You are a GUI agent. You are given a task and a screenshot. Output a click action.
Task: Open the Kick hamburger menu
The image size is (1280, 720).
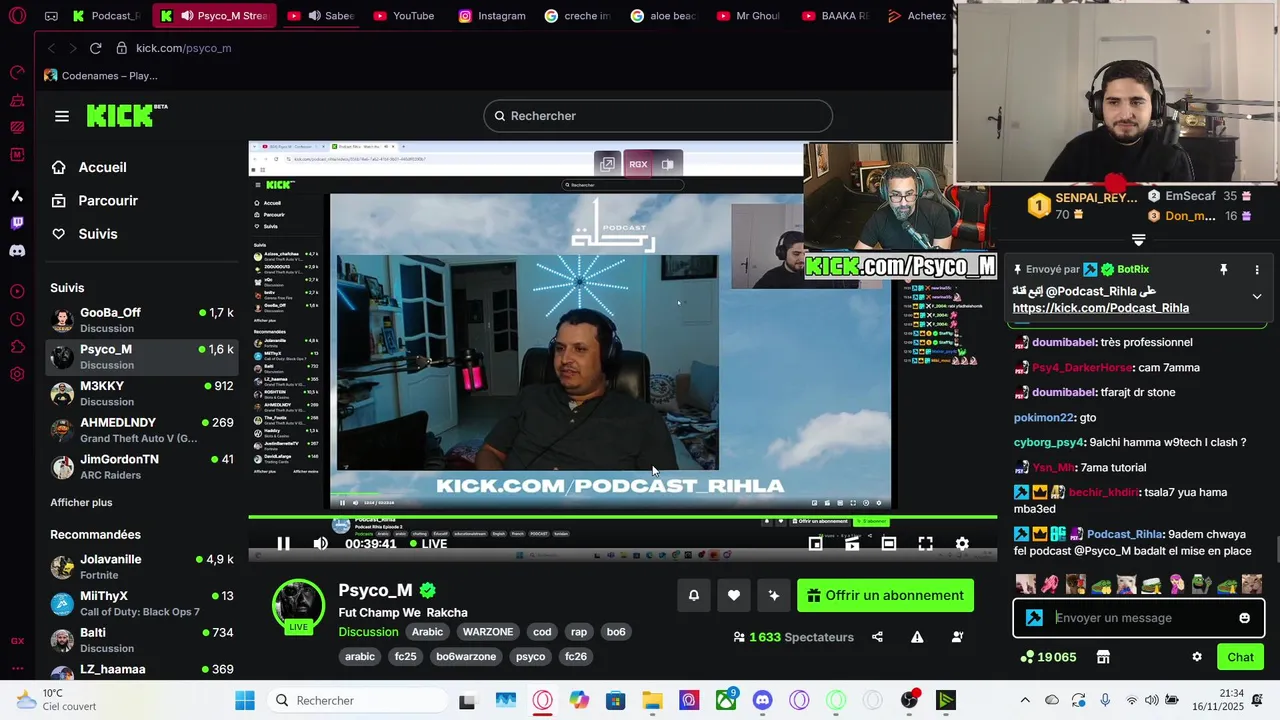(62, 116)
